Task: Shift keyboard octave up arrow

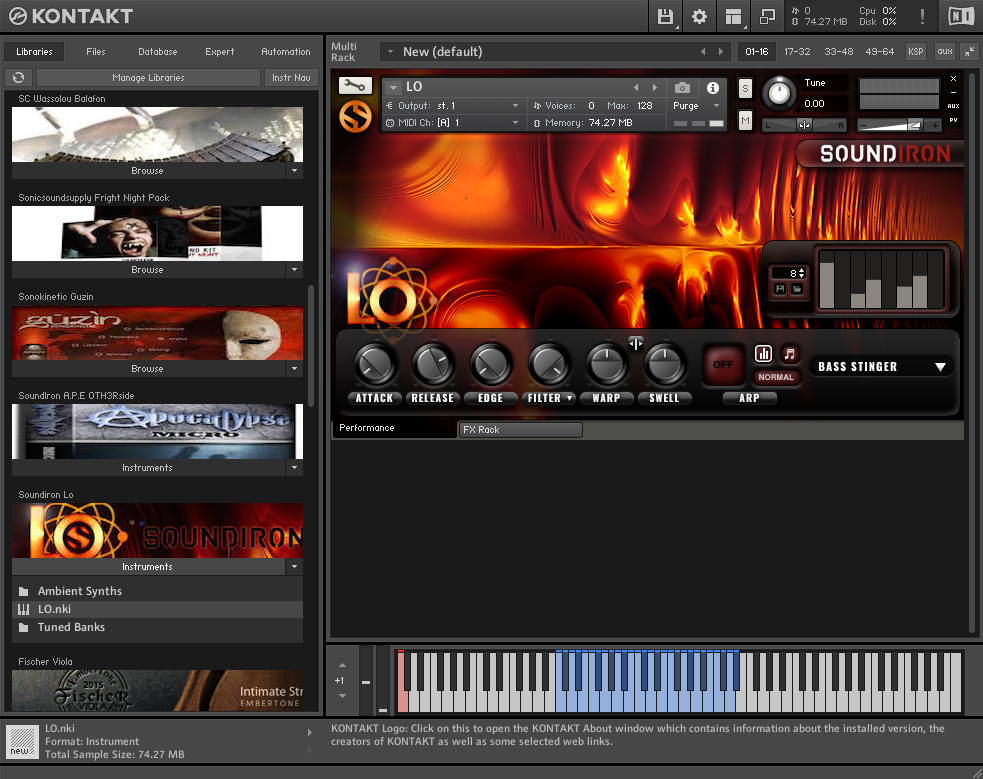Action: (342, 665)
